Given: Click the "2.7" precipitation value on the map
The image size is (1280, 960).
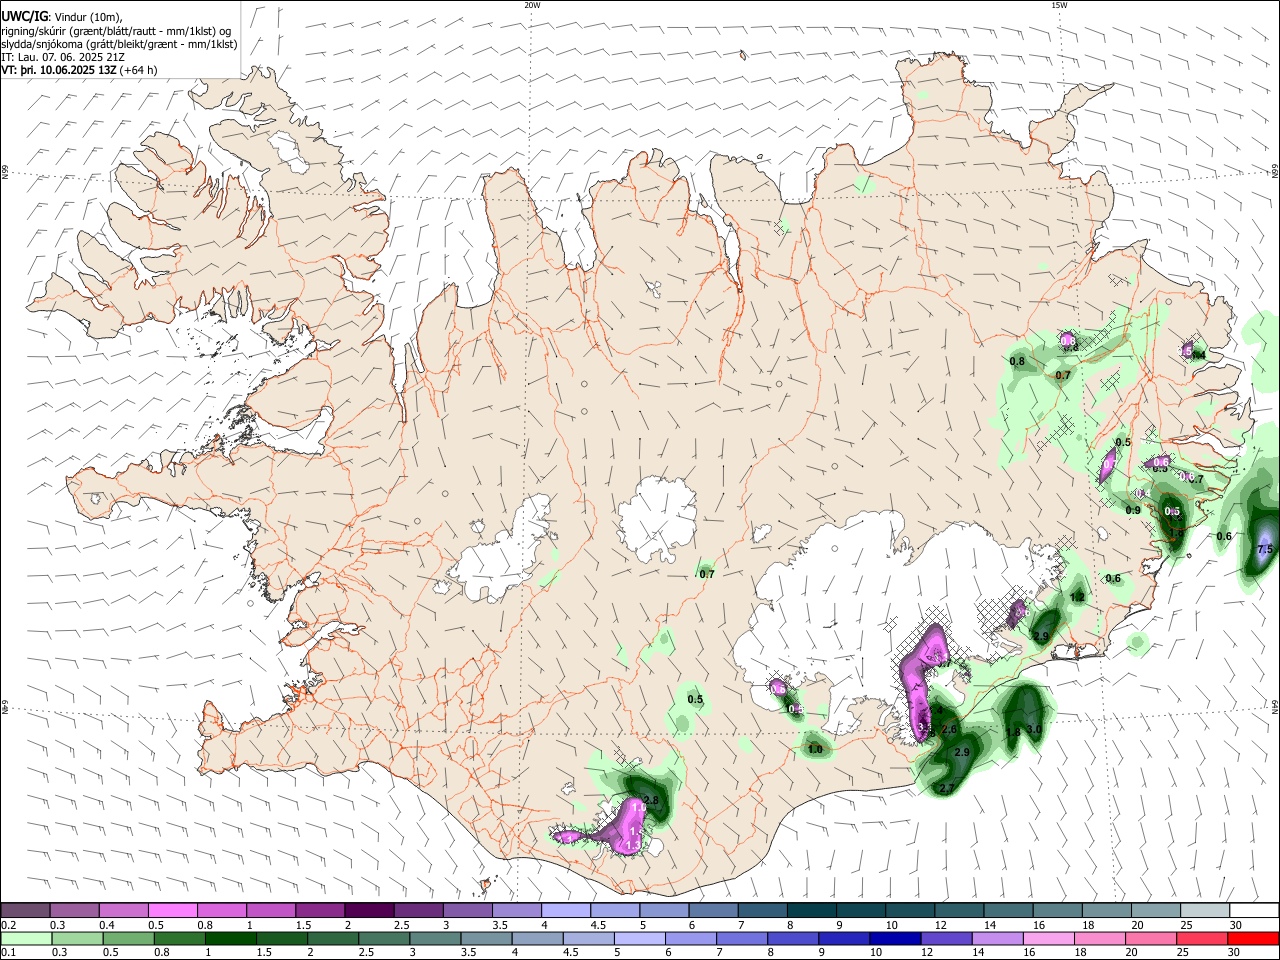Looking at the screenshot, I should pos(946,789).
